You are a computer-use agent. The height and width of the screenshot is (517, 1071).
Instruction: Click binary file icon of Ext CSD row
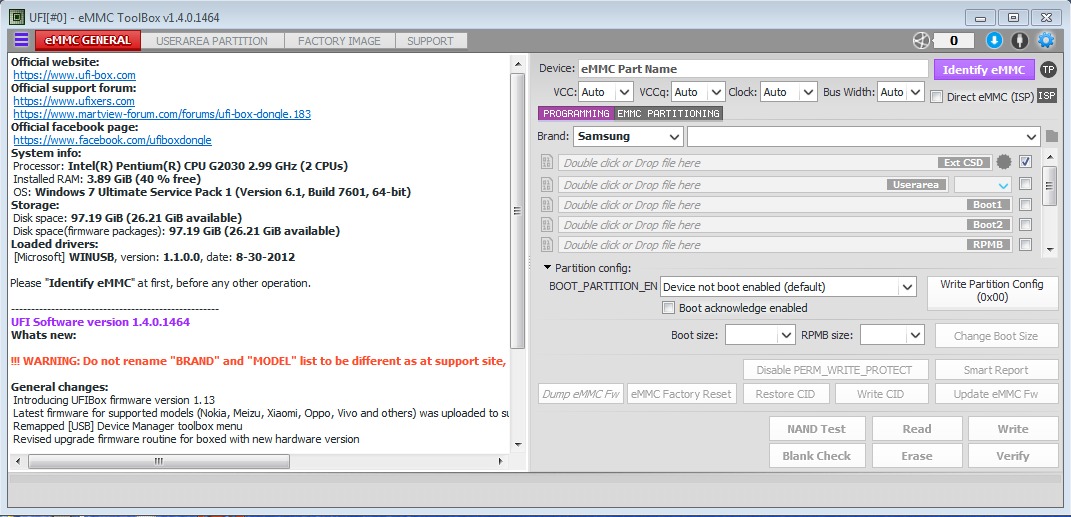(546, 162)
